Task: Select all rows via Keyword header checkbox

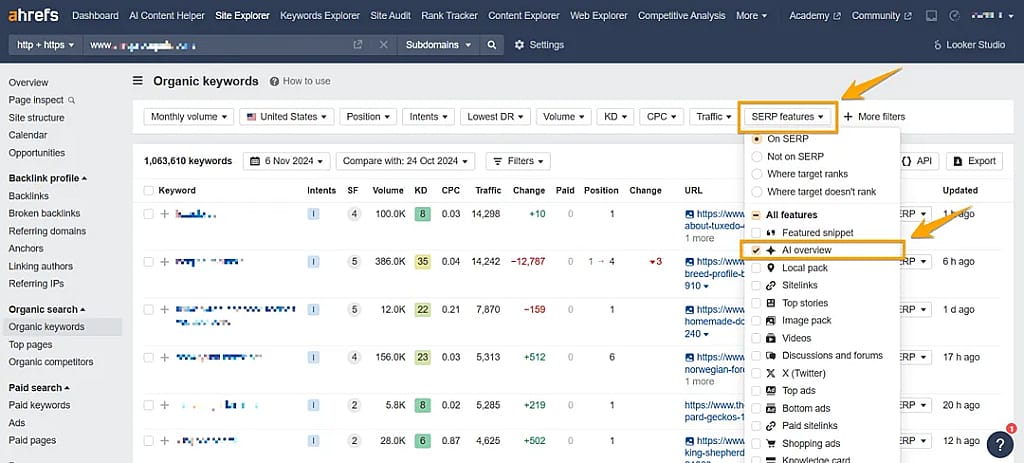Action: click(x=148, y=191)
